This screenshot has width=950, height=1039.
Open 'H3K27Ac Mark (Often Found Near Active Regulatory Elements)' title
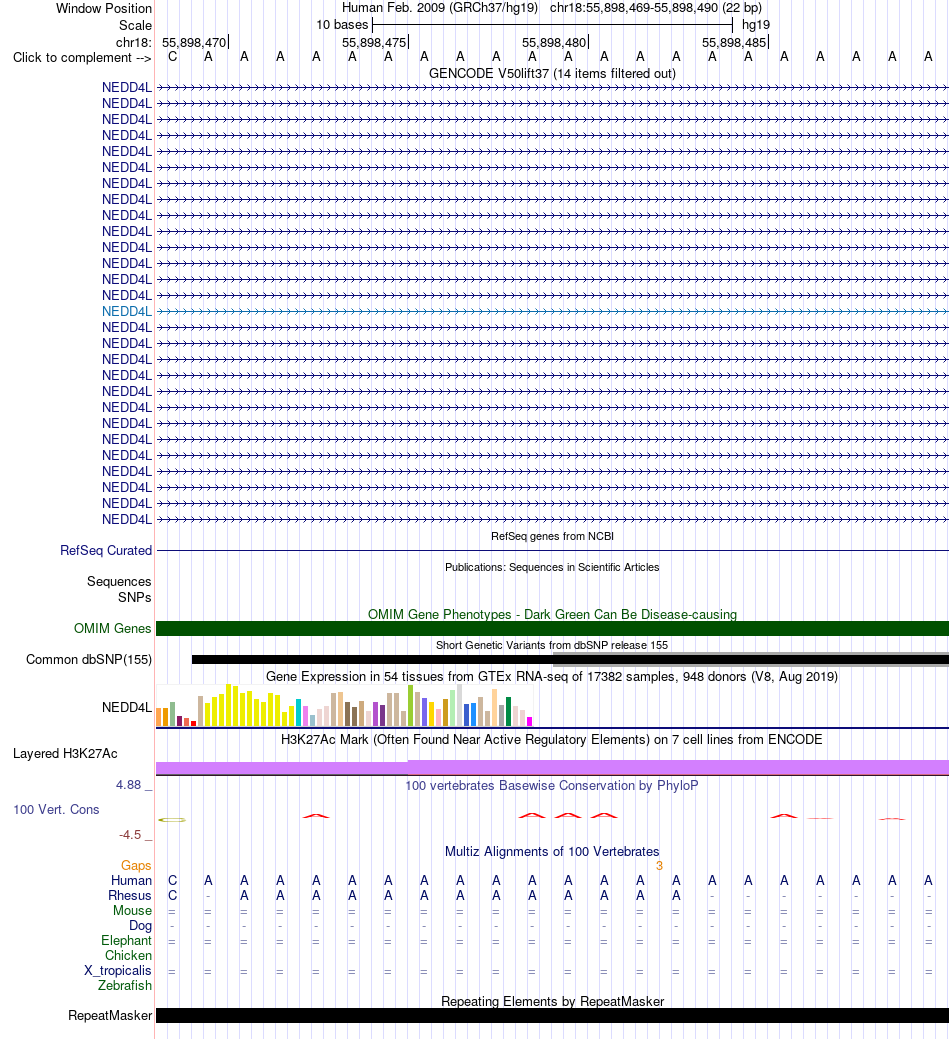coord(552,739)
